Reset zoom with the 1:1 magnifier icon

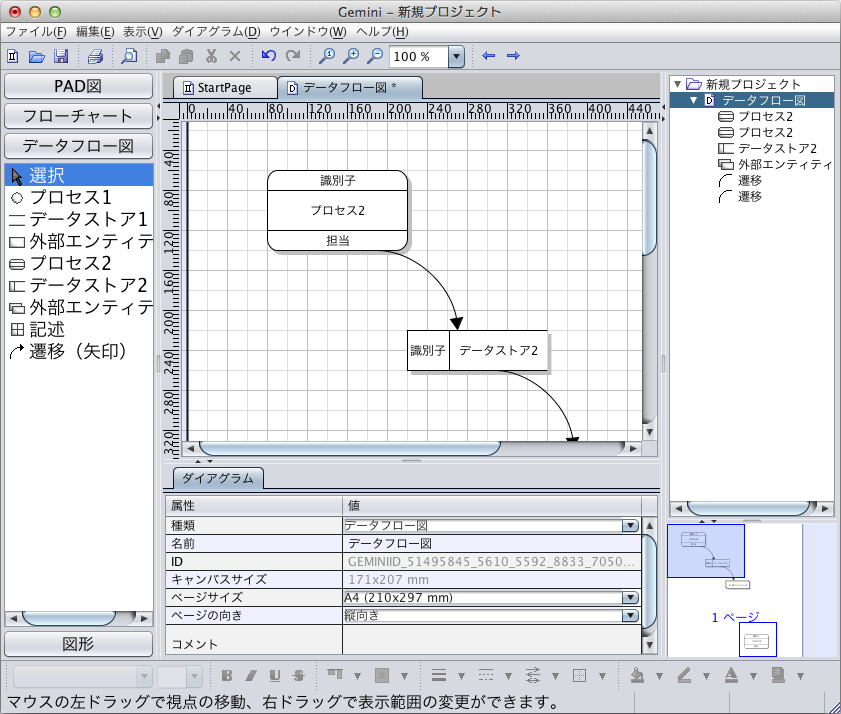[x=327, y=56]
